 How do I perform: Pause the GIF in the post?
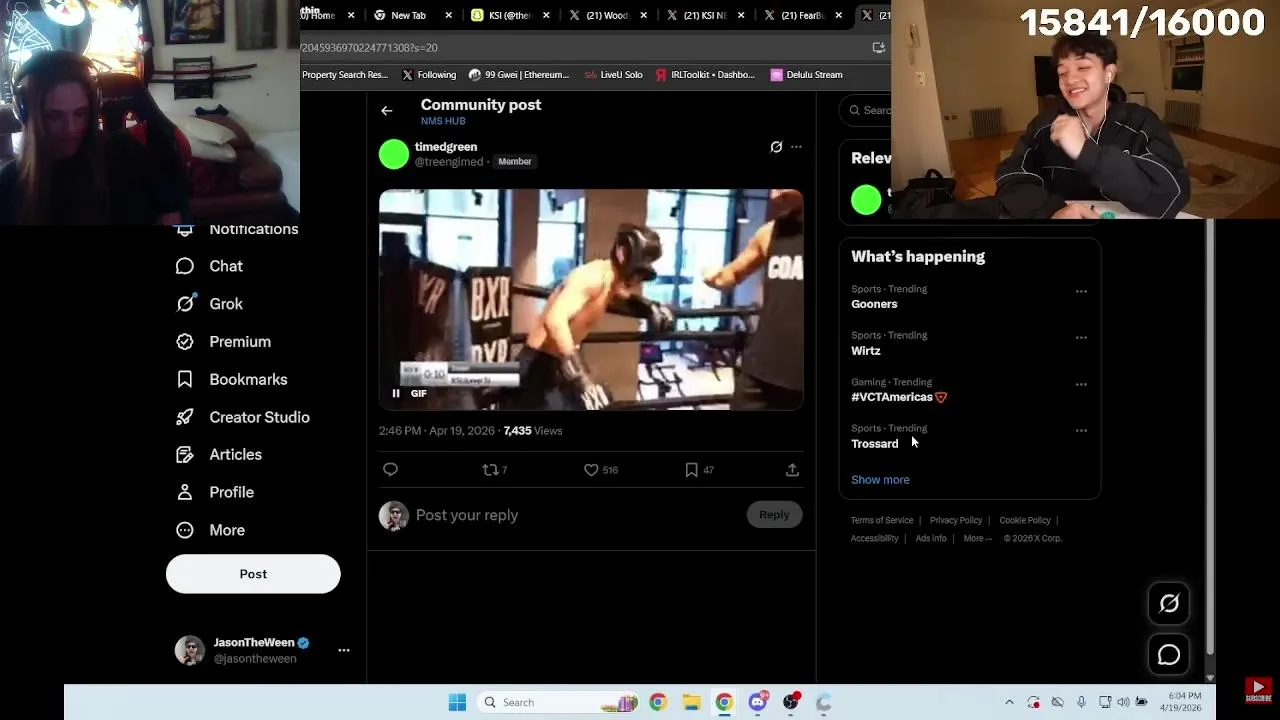pyautogui.click(x=396, y=394)
